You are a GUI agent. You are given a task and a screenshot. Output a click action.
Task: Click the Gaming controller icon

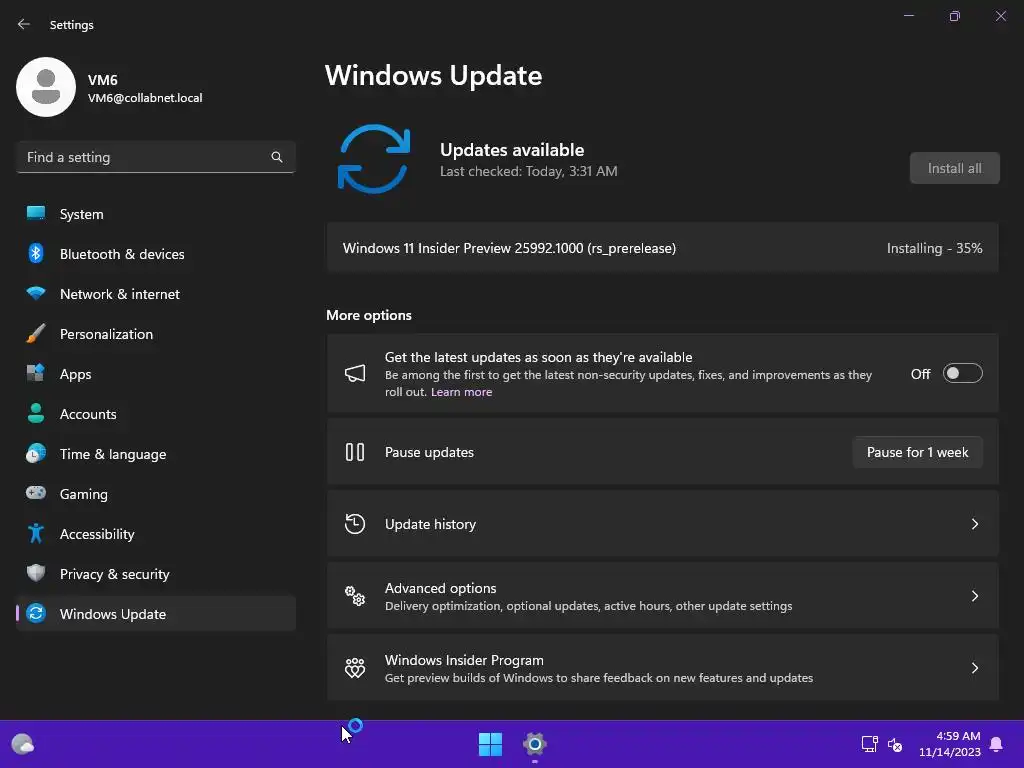pos(36,492)
